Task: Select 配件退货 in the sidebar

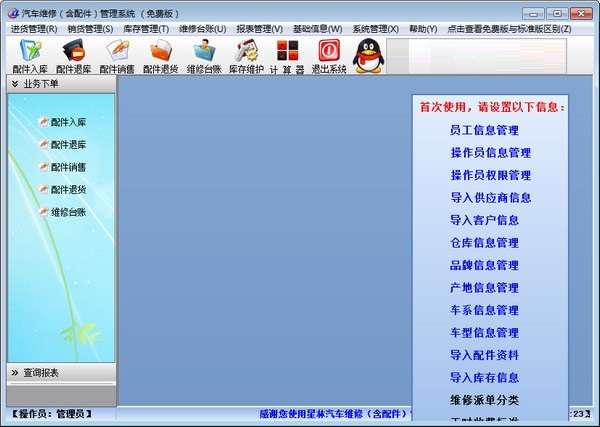Action: tap(63, 190)
